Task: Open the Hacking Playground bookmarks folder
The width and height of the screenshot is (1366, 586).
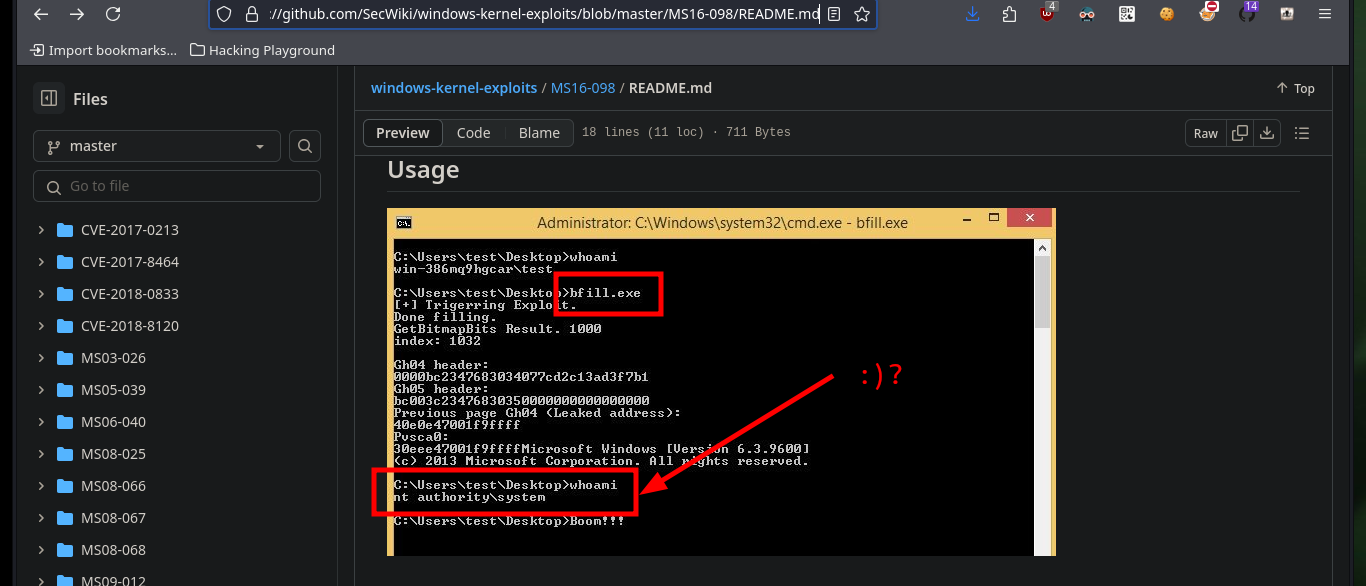Action: (x=262, y=50)
